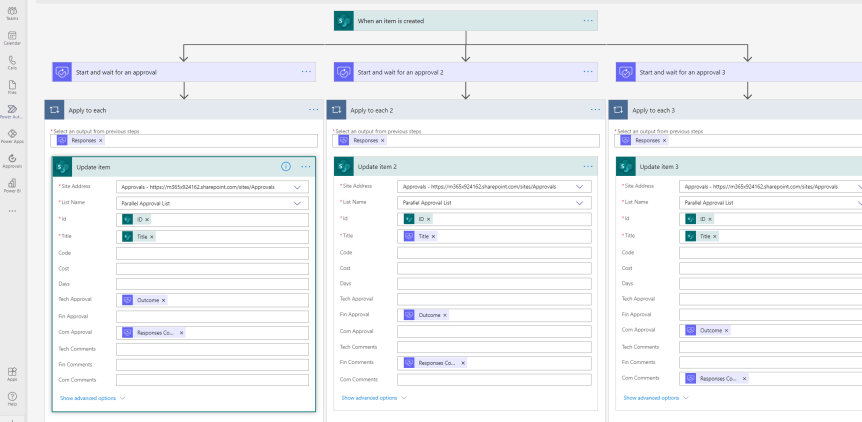Click the info icon on Update item
Screen dimensions: 862x422
[x=285, y=166]
